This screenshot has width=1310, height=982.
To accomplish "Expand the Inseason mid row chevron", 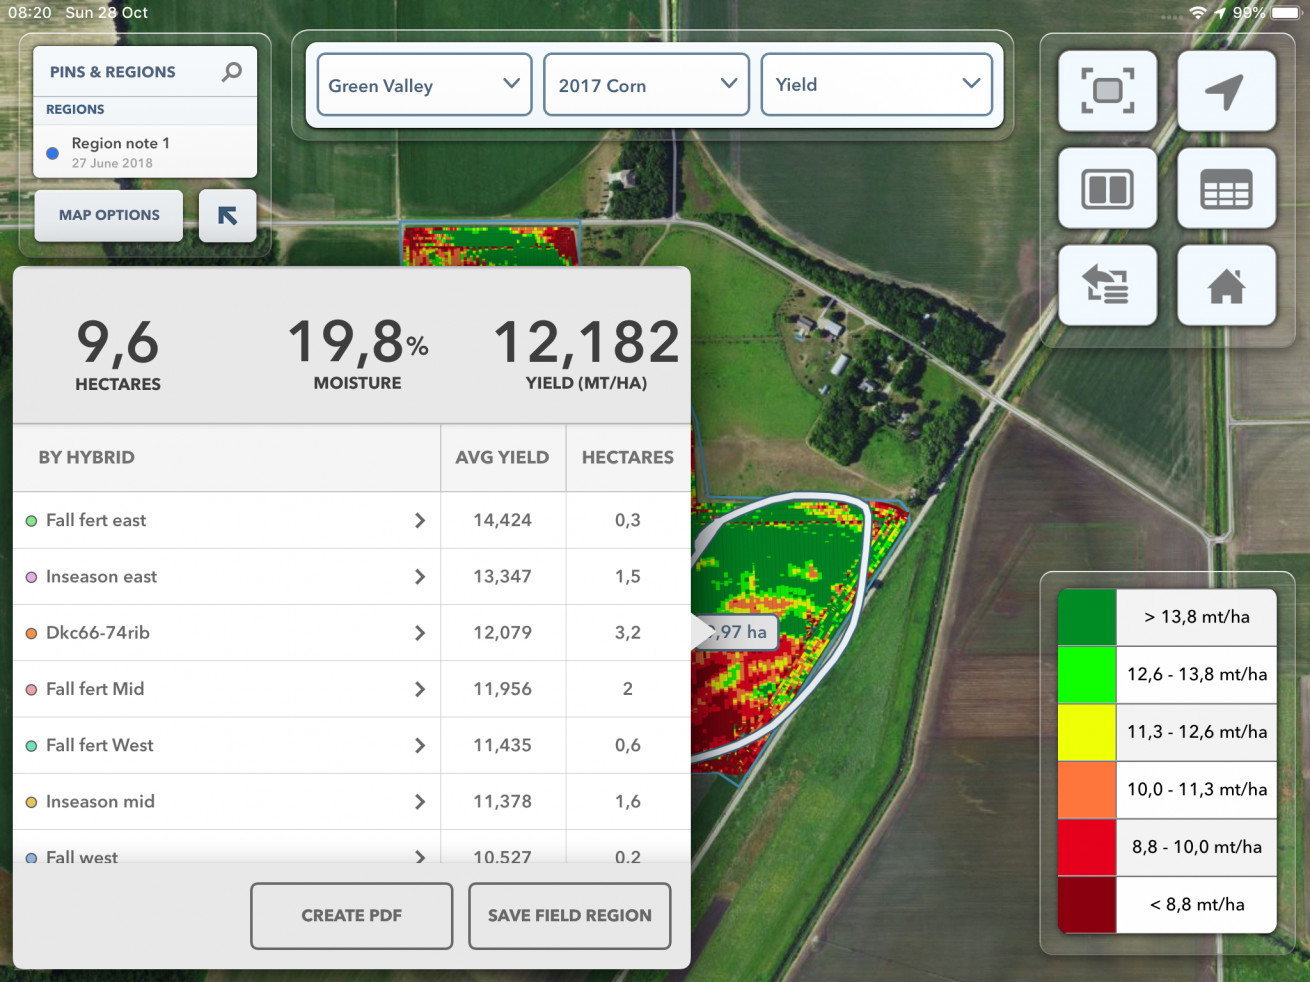I will pos(420,801).
